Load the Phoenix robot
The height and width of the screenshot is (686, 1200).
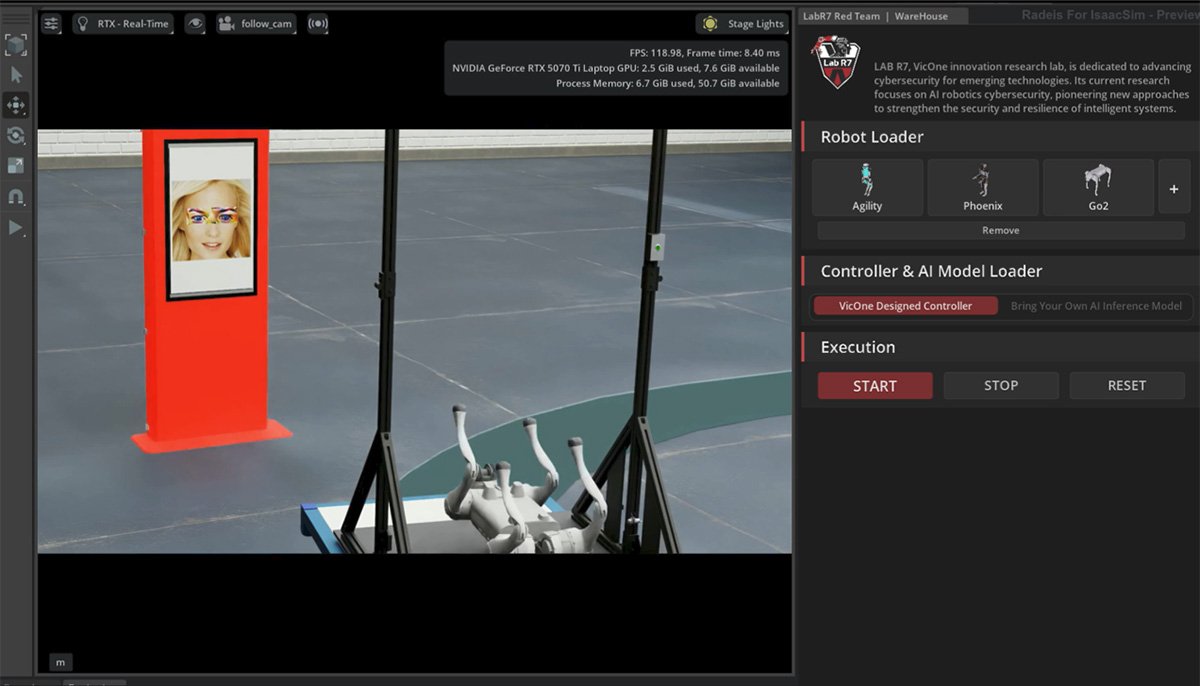[983, 188]
